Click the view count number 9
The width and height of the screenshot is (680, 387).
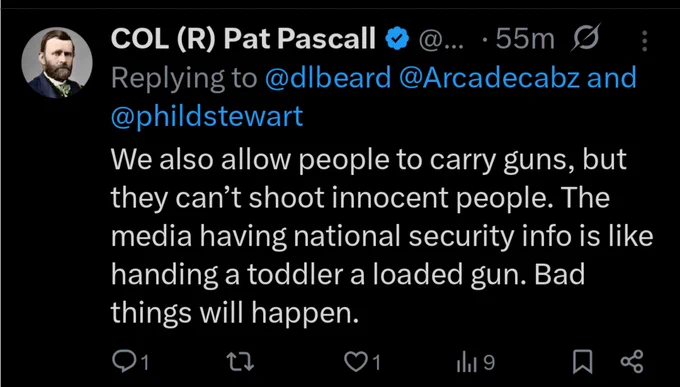[489, 363]
